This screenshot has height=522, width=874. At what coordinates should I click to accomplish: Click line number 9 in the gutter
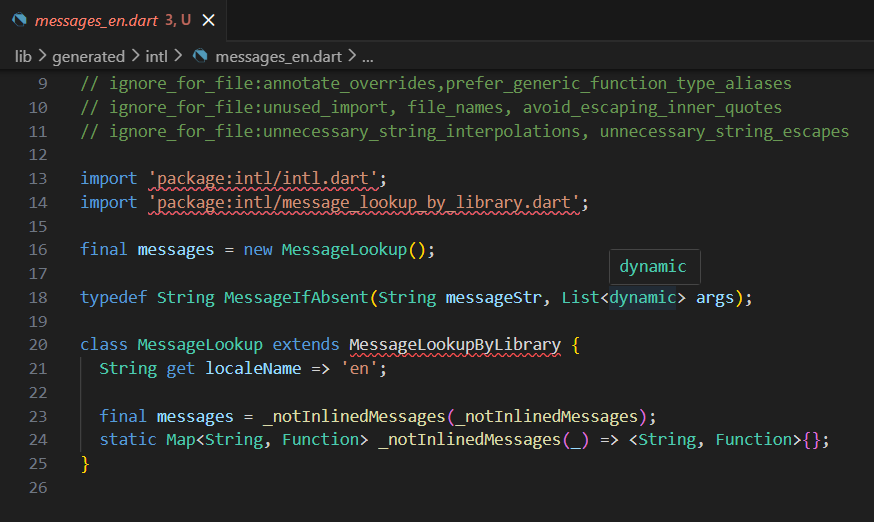click(x=43, y=84)
